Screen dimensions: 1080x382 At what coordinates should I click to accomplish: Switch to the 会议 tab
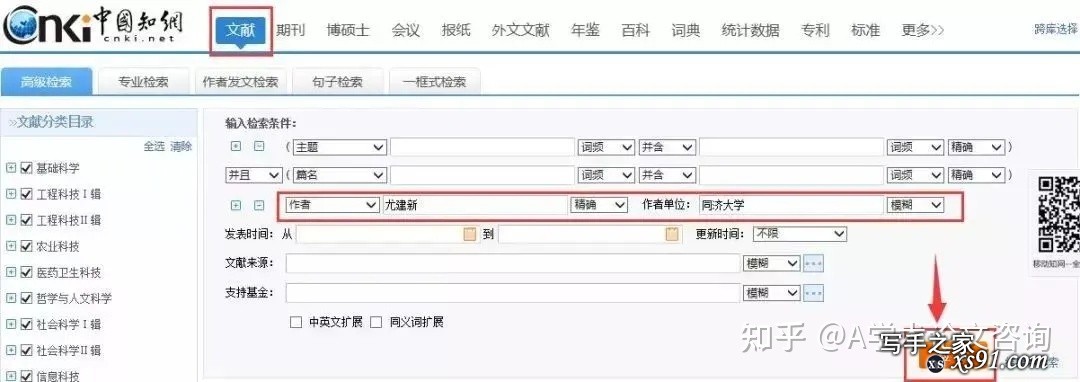pyautogui.click(x=406, y=30)
